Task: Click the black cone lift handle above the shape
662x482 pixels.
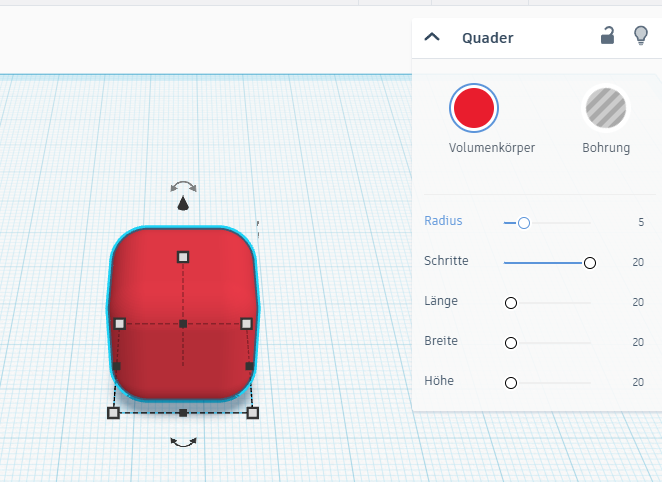Action: [x=183, y=203]
